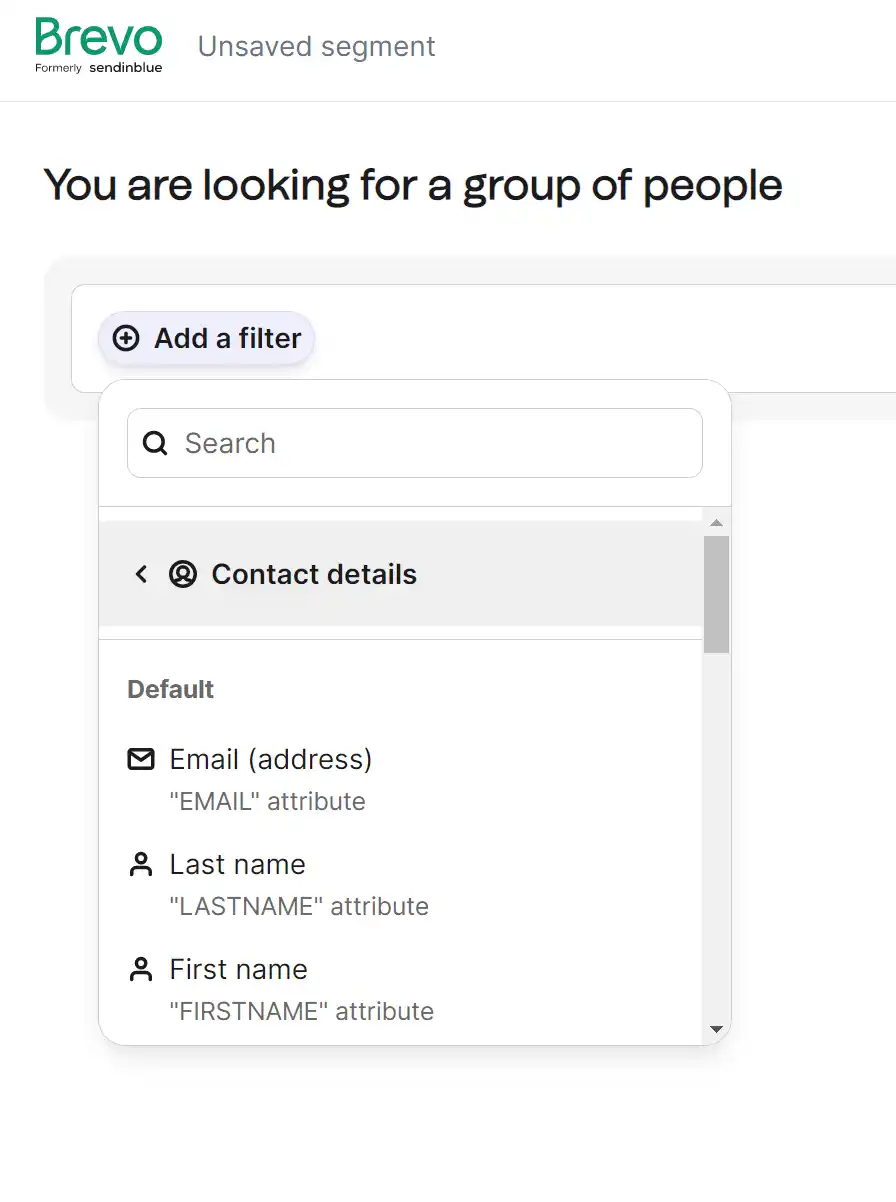This screenshot has width=896, height=1202.
Task: Click the "EMAIL" attribute subtitle text
Action: point(267,801)
